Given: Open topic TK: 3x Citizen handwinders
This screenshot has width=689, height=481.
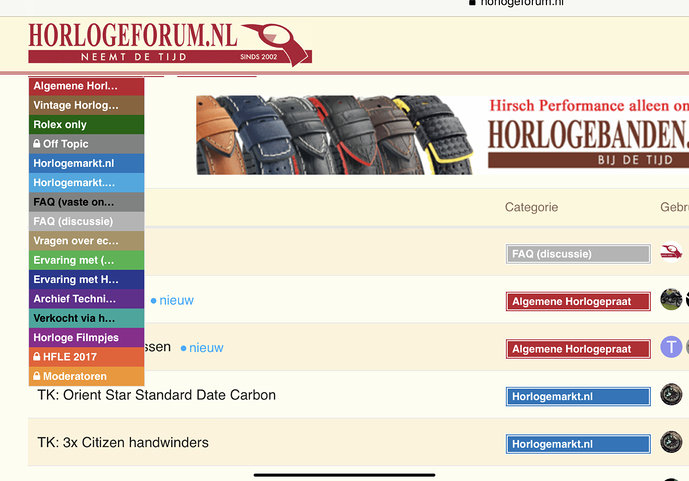Looking at the screenshot, I should point(123,442).
